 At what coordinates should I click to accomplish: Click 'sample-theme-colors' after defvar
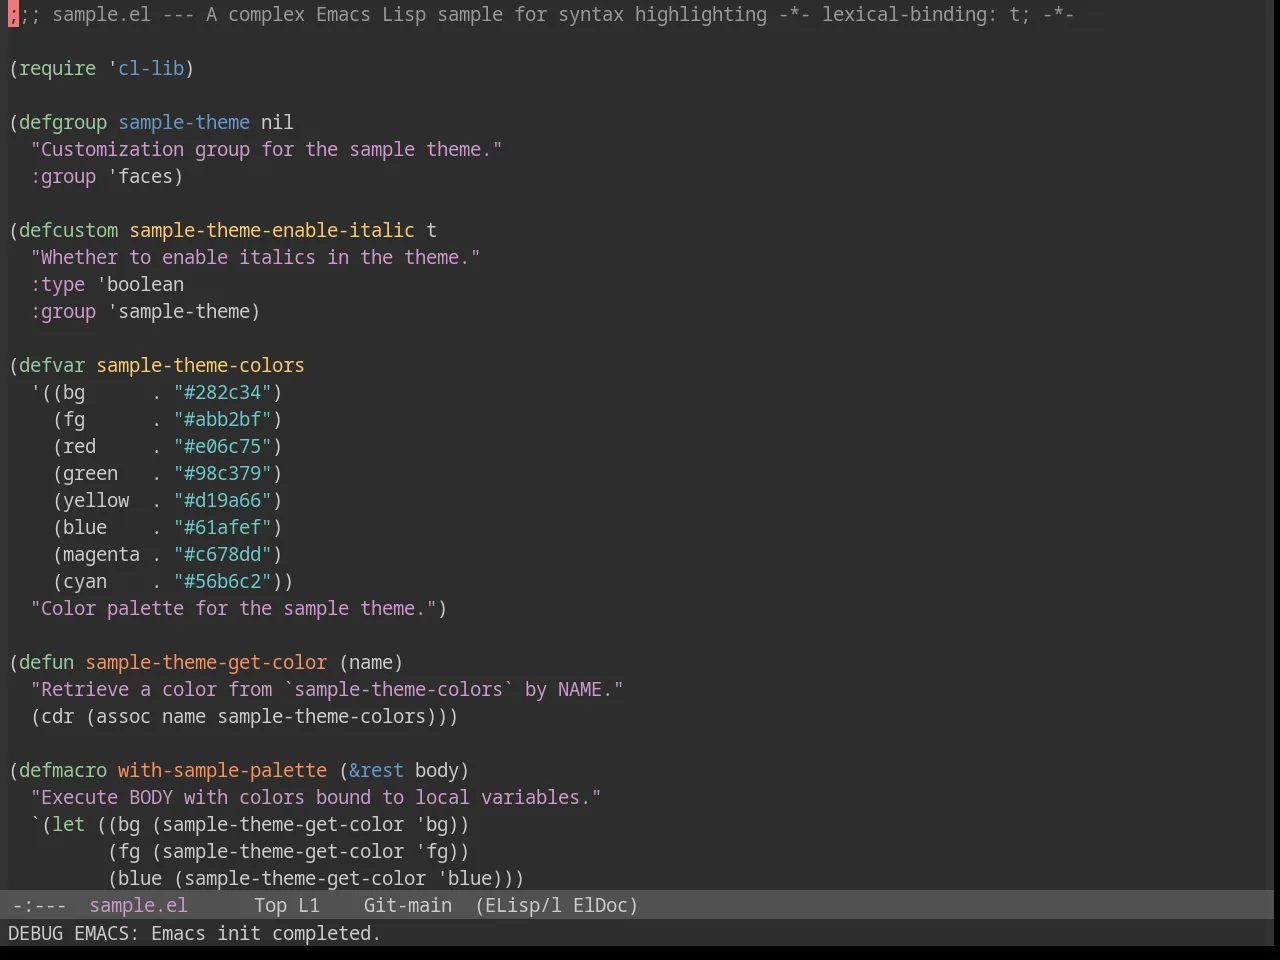pyautogui.click(x=200, y=365)
